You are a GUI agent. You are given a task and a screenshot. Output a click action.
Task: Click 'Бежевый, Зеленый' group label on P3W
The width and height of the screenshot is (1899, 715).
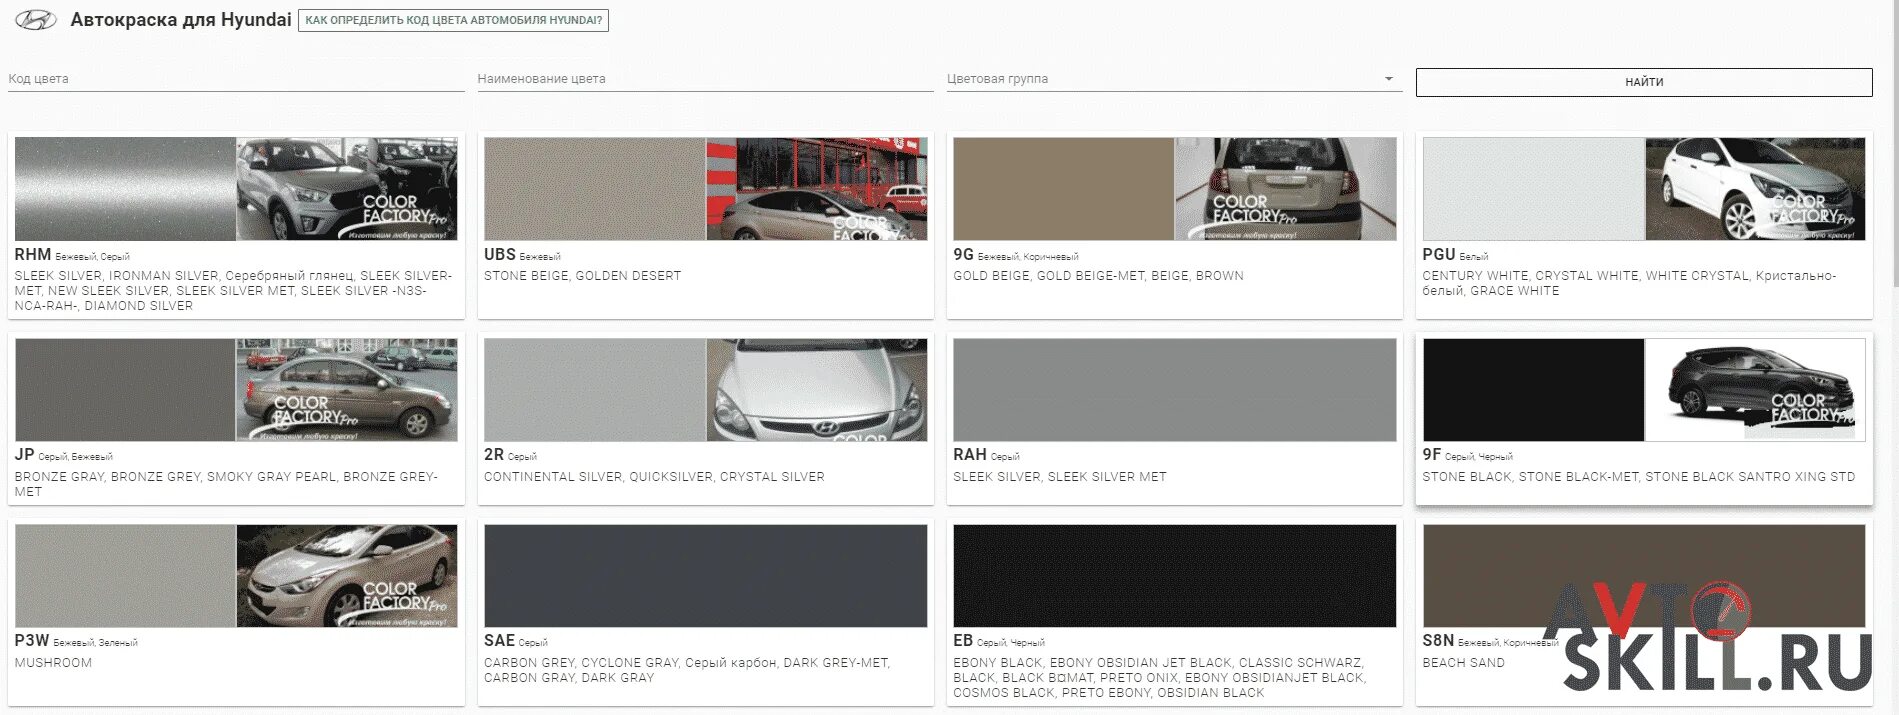[96, 643]
